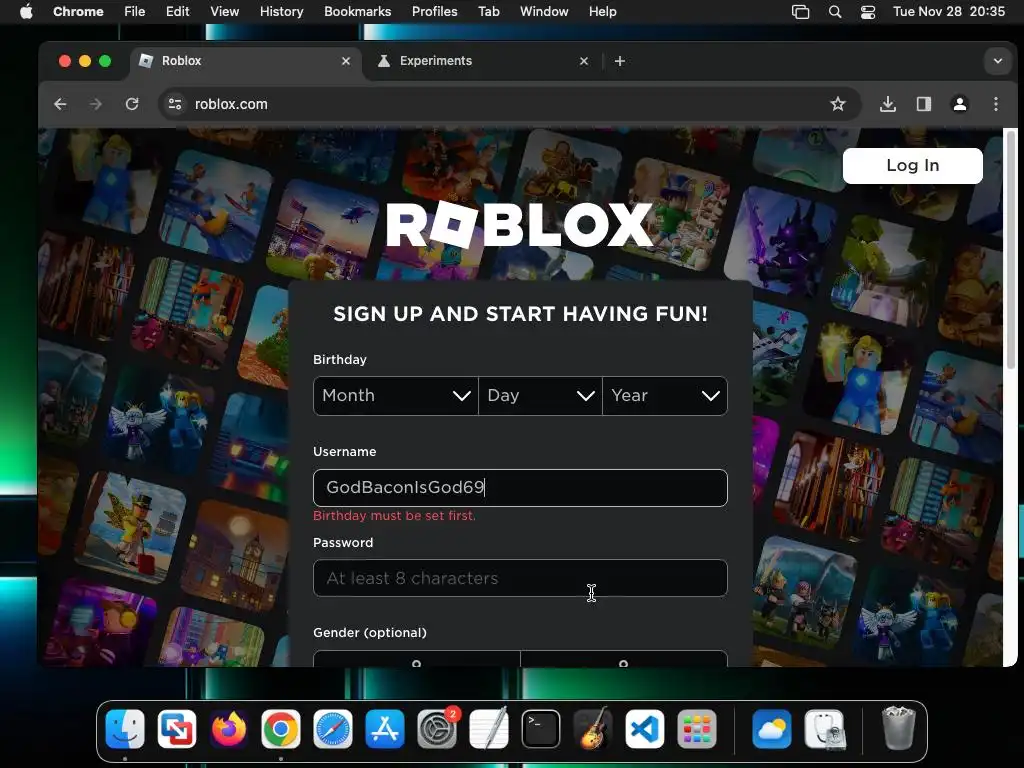
Task: Open the History menu
Action: pyautogui.click(x=281, y=11)
